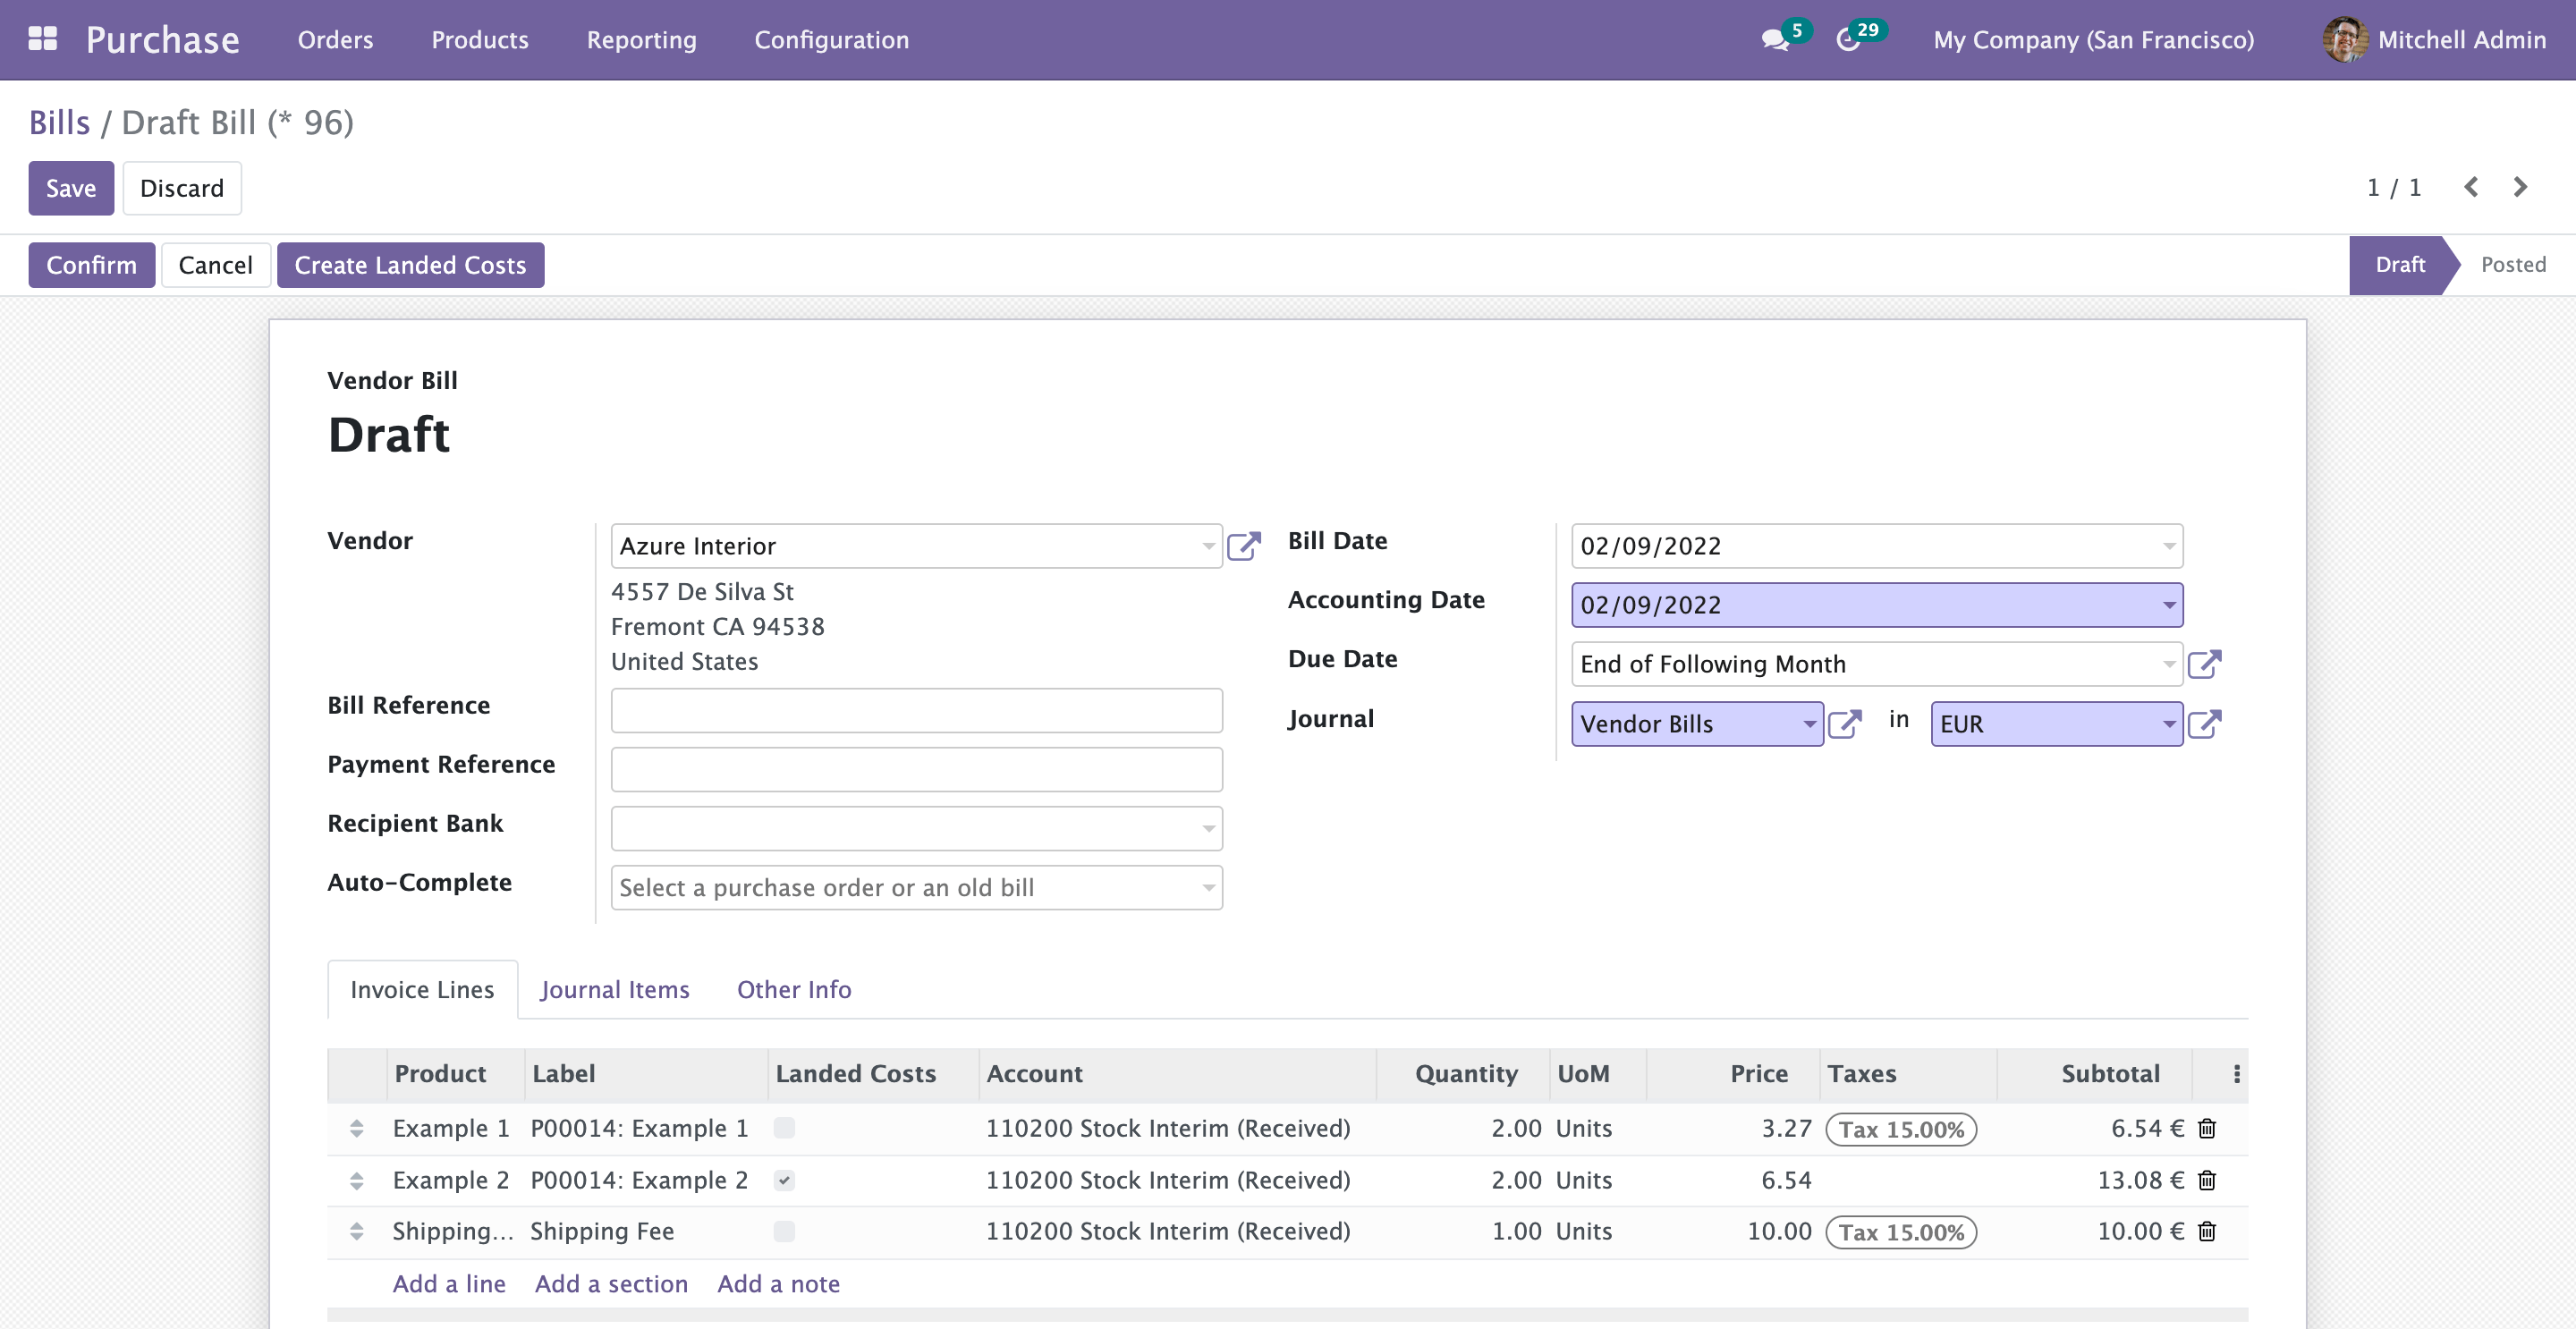Open the Reporting menu
This screenshot has width=2576, height=1329.
(x=641, y=40)
